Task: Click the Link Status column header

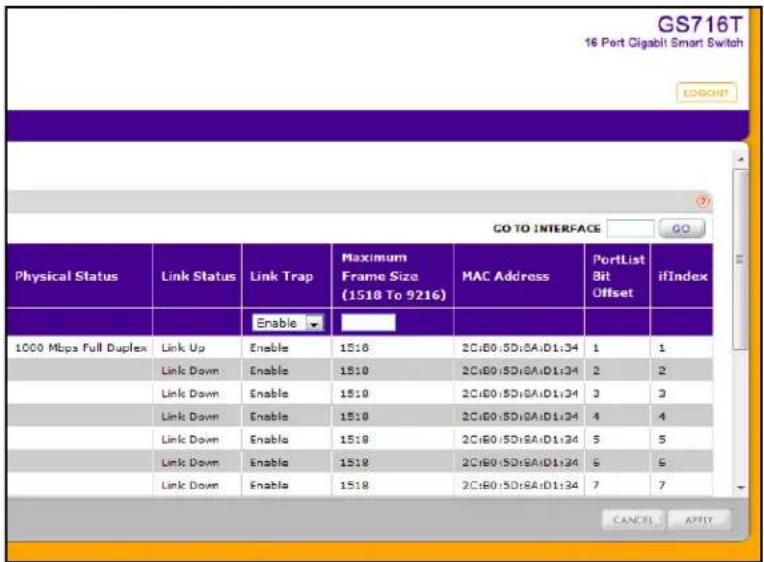Action: pyautogui.click(x=198, y=276)
